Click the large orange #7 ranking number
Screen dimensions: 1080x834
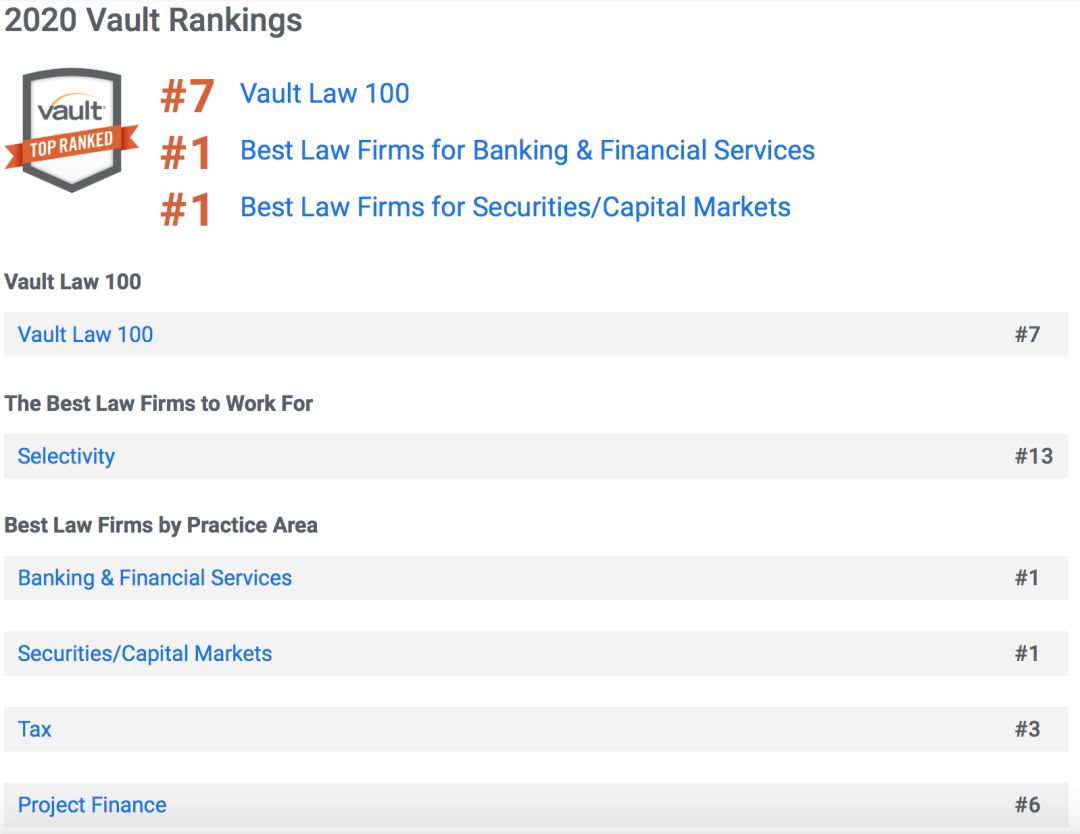click(187, 96)
